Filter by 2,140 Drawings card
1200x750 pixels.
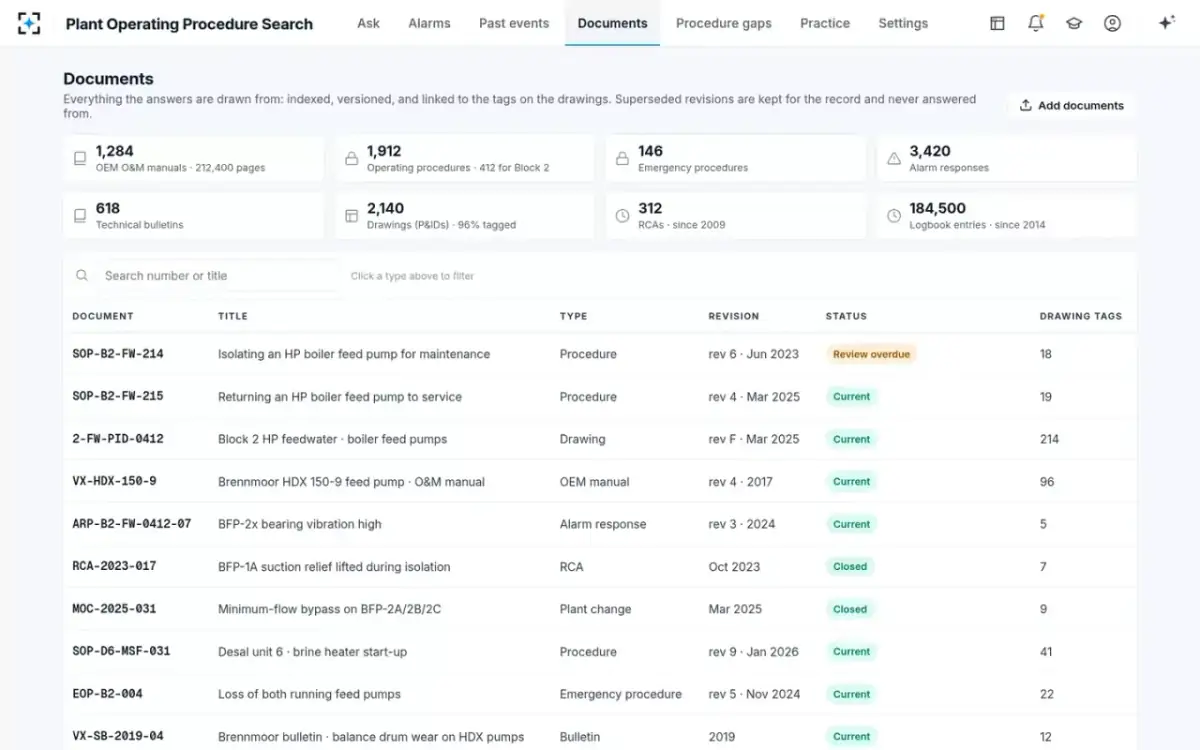coord(464,216)
